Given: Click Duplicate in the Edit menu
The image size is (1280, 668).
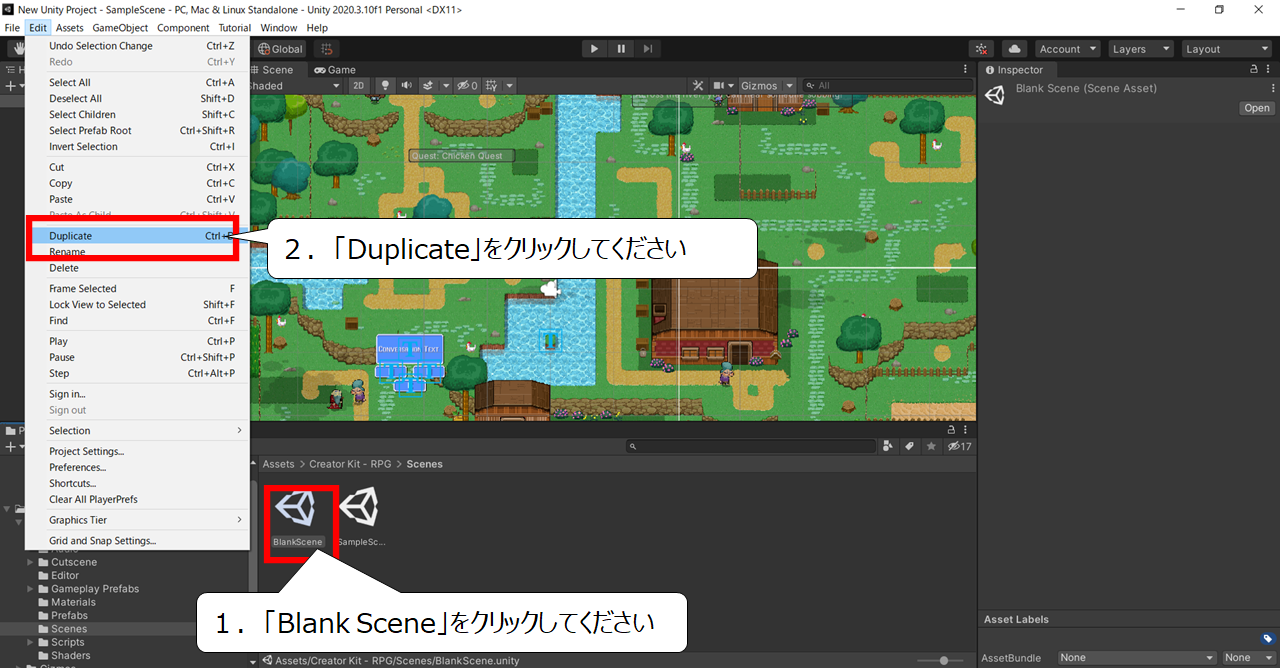Looking at the screenshot, I should pyautogui.click(x=137, y=236).
